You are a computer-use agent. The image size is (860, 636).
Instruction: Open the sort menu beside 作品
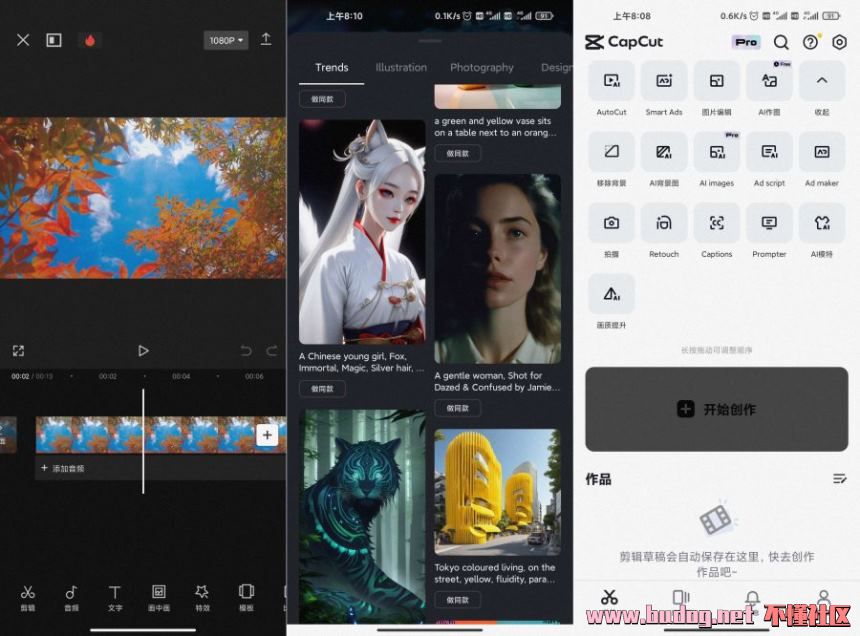point(839,479)
